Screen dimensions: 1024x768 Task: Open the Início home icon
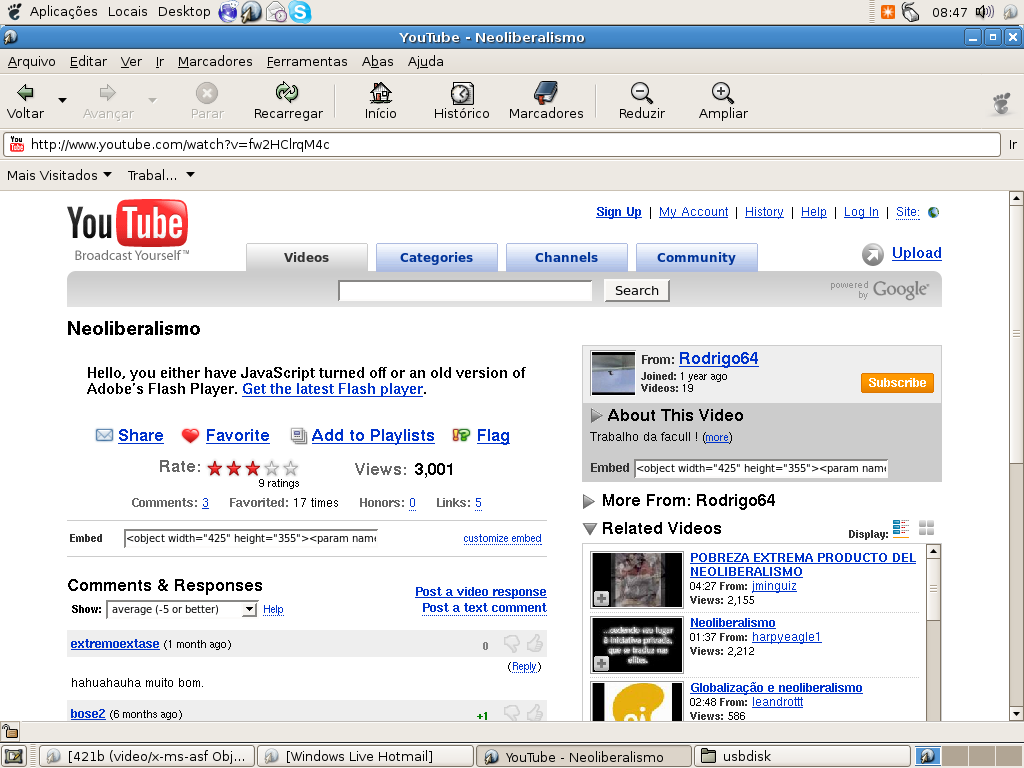[380, 93]
